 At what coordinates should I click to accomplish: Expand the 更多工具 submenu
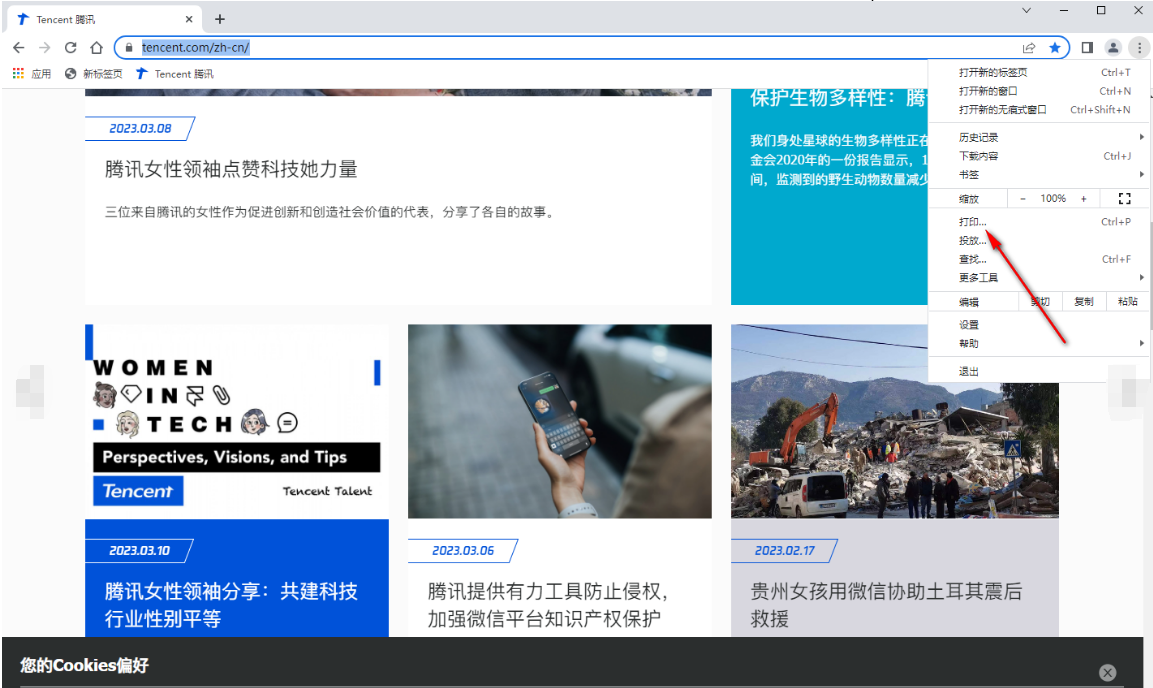975,277
